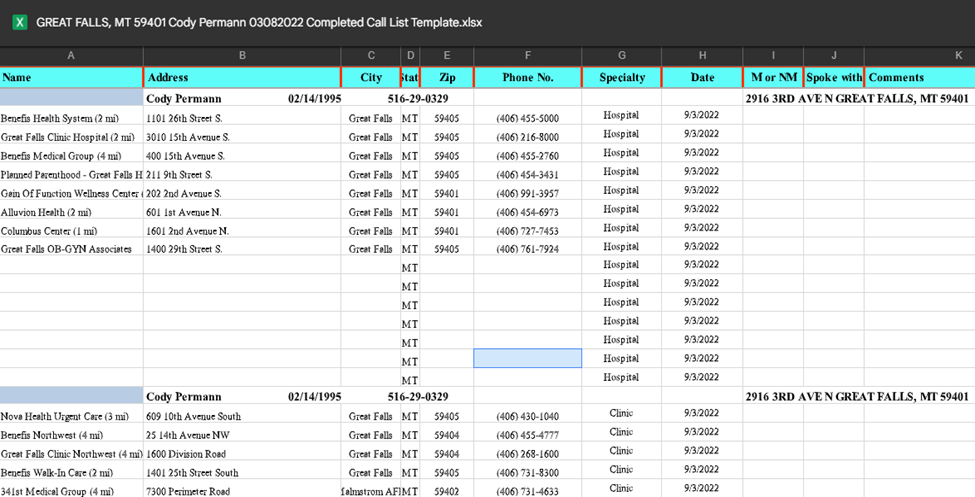Select address 1401 25th Street South

[x=242, y=472]
